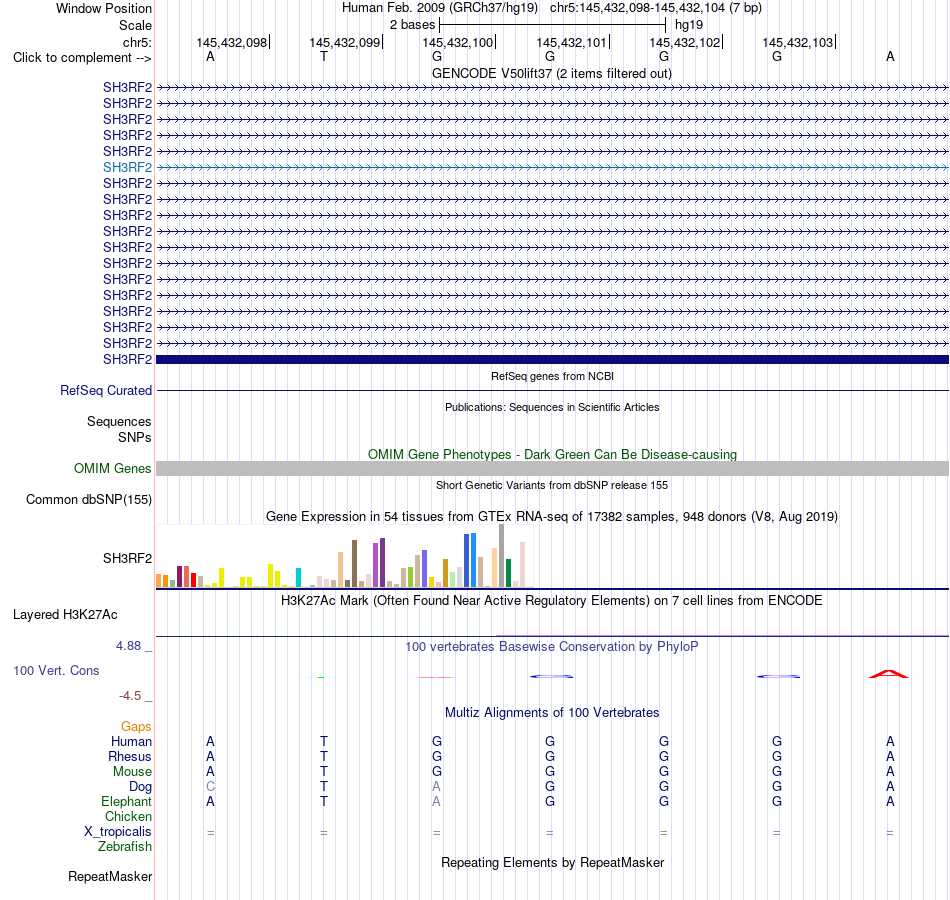
Task: Click the gray OMIM Genes item bar
Action: tap(552, 468)
